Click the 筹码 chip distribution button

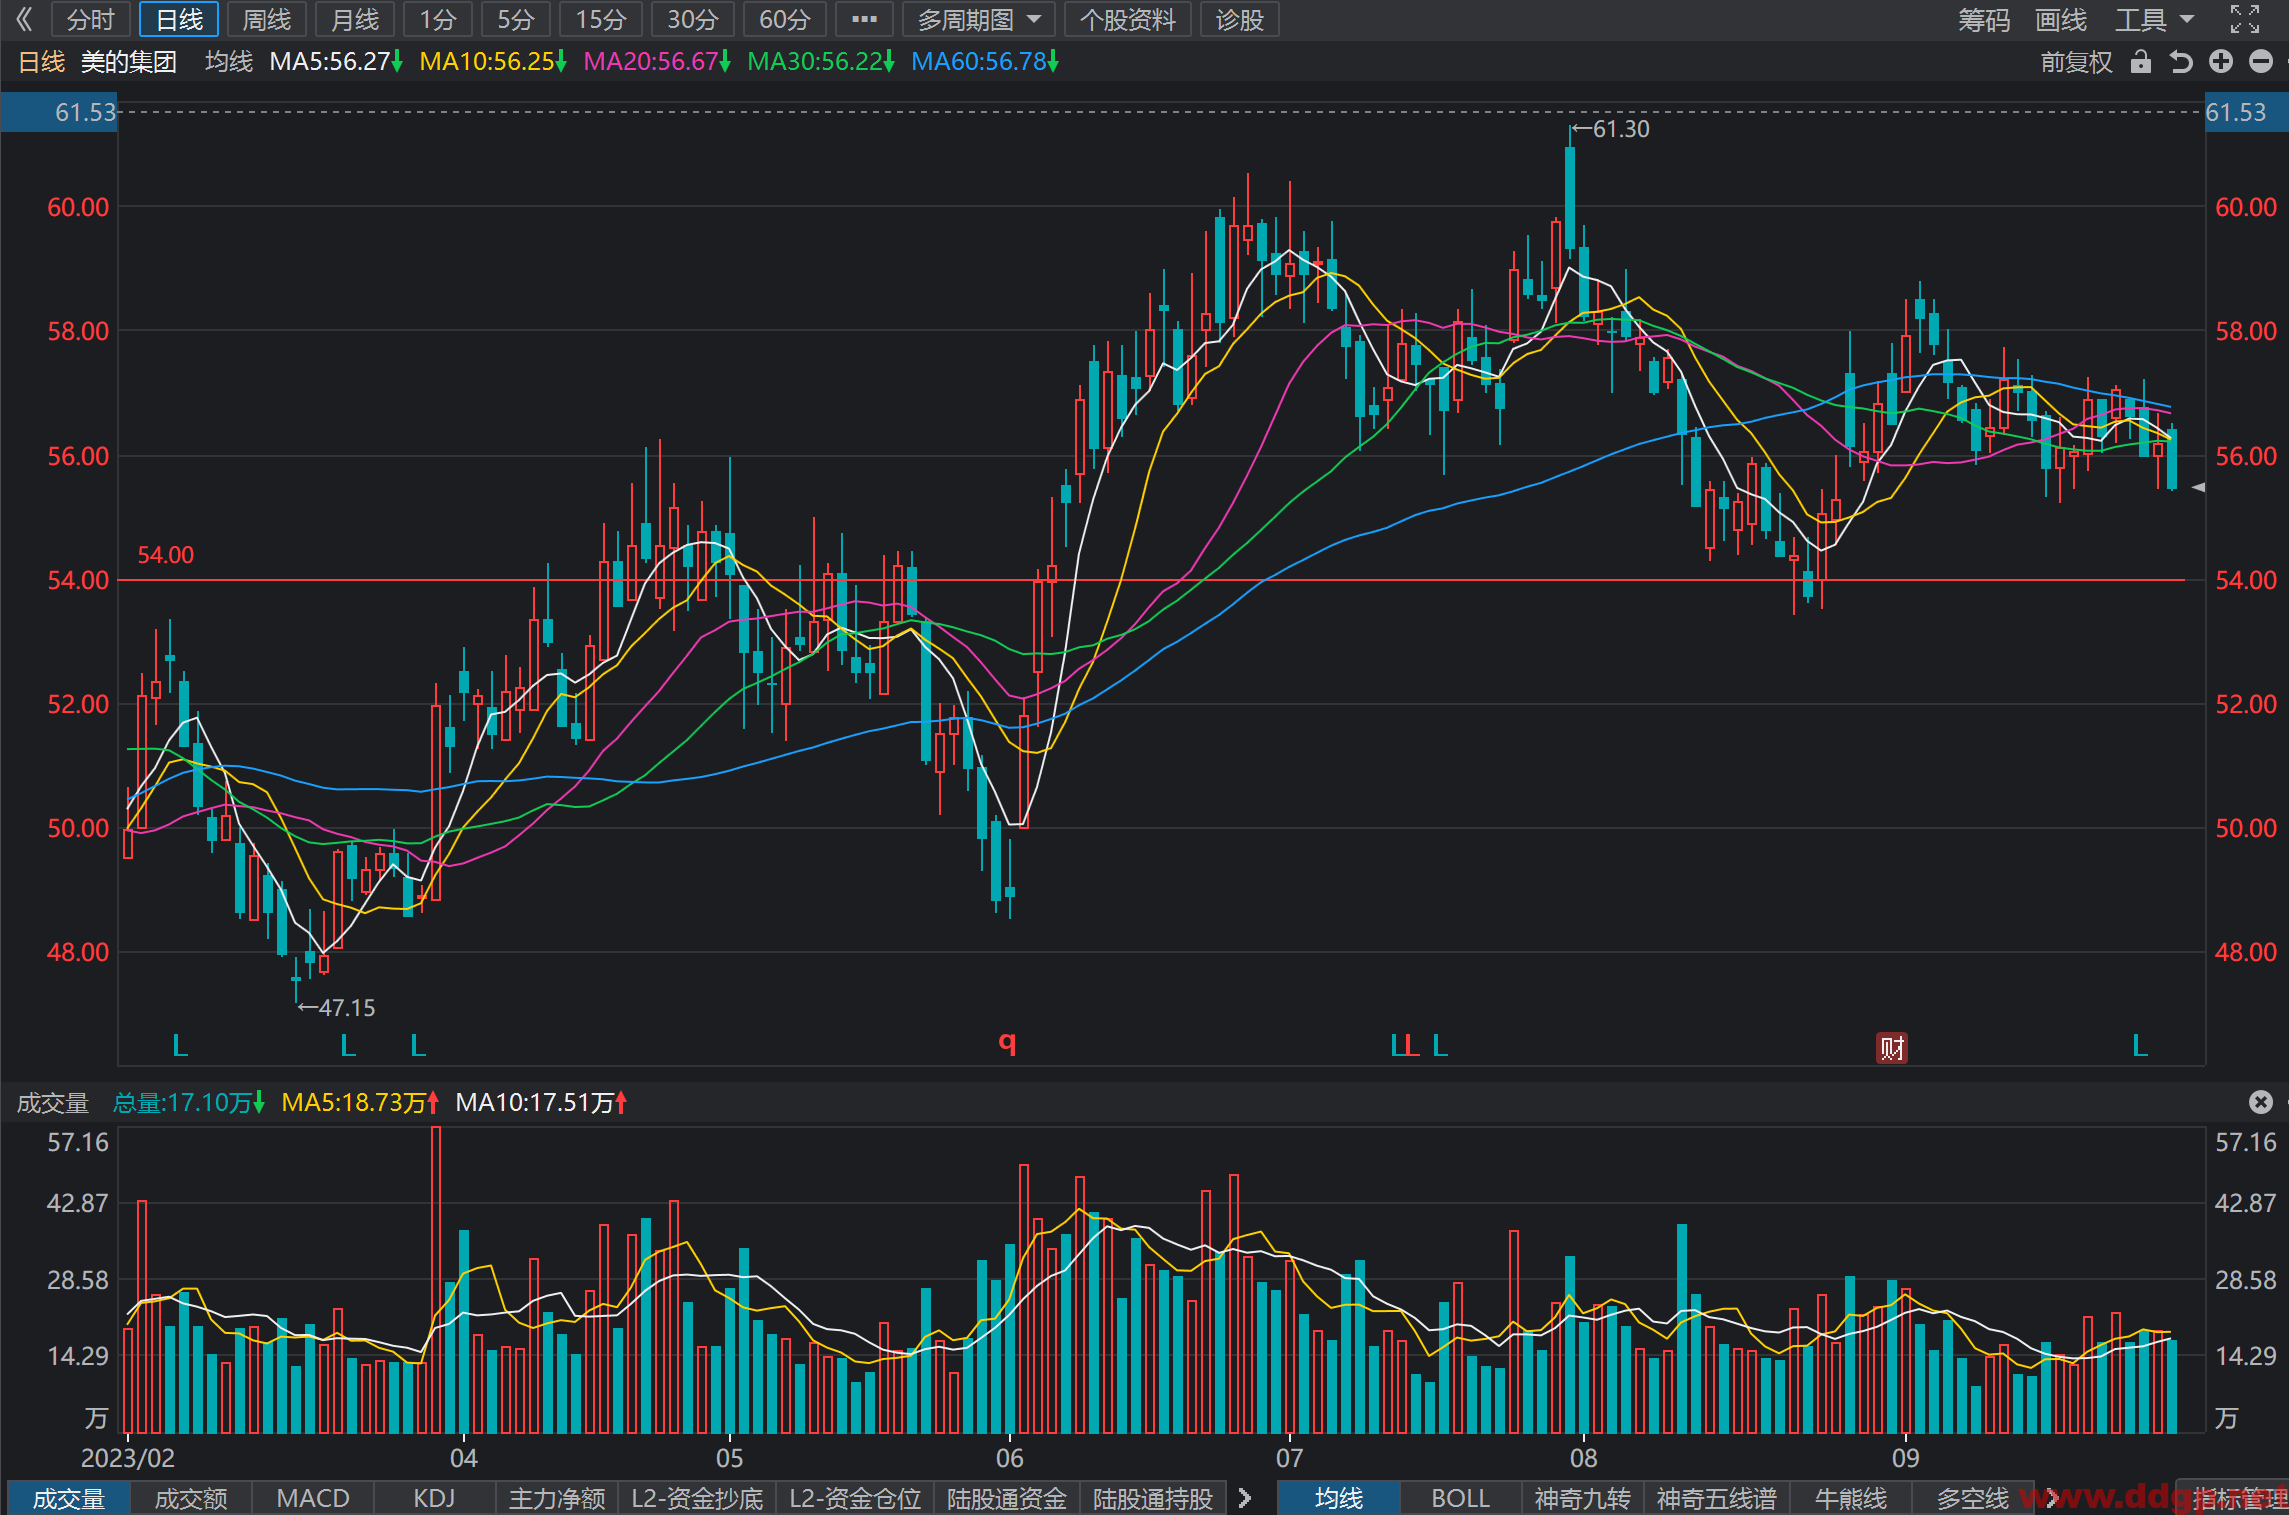[x=1984, y=19]
